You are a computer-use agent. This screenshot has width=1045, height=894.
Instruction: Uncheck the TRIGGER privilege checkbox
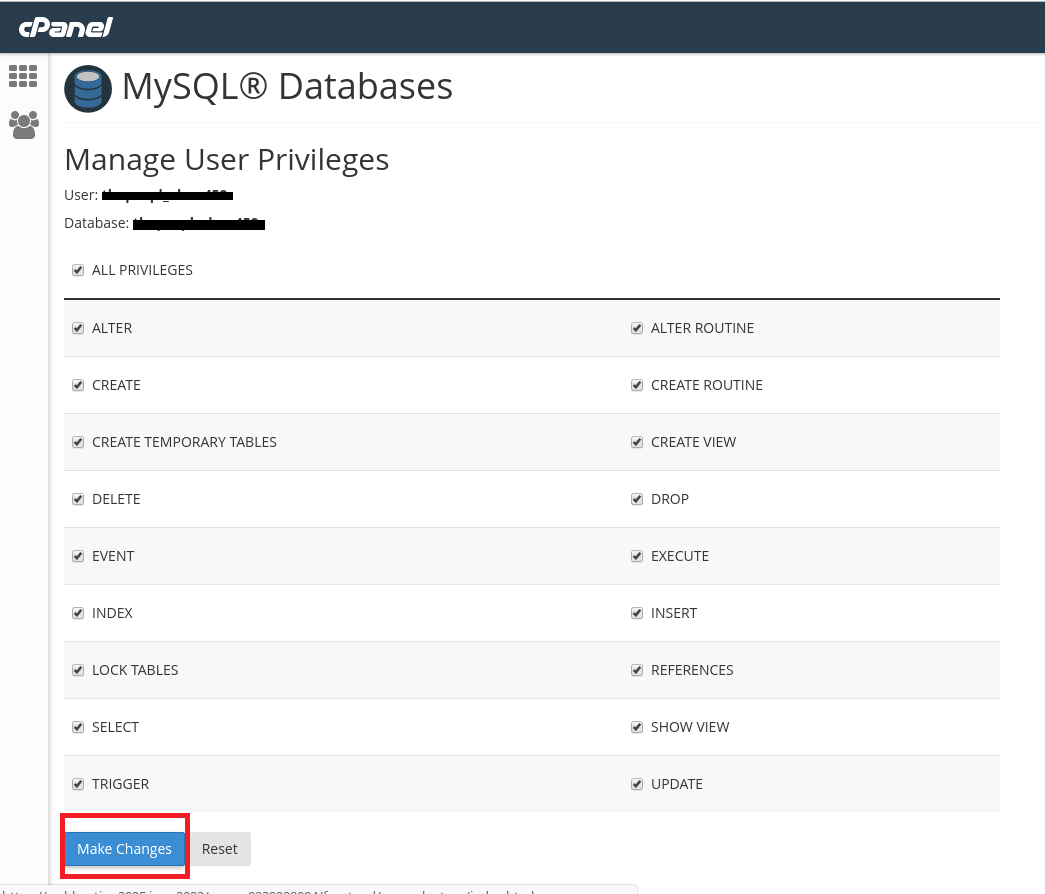pos(78,784)
